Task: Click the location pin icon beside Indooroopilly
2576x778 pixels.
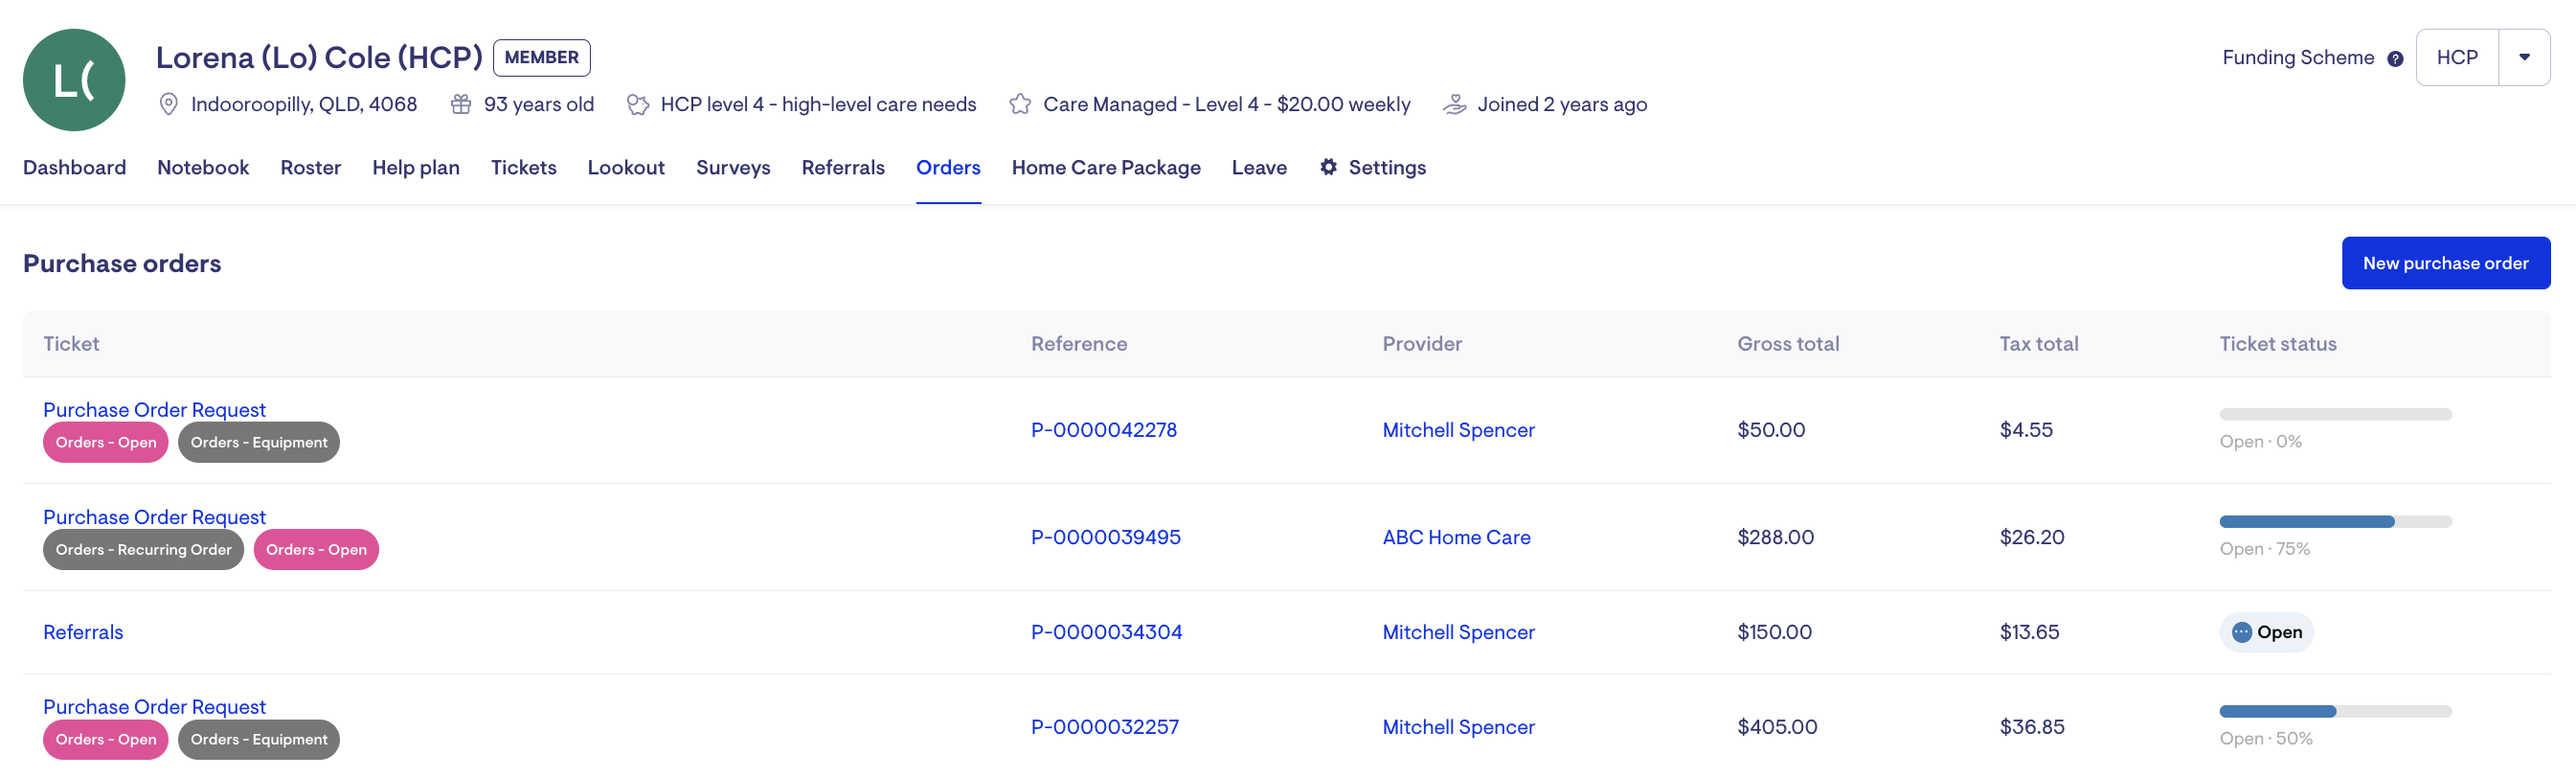Action: click(x=169, y=104)
